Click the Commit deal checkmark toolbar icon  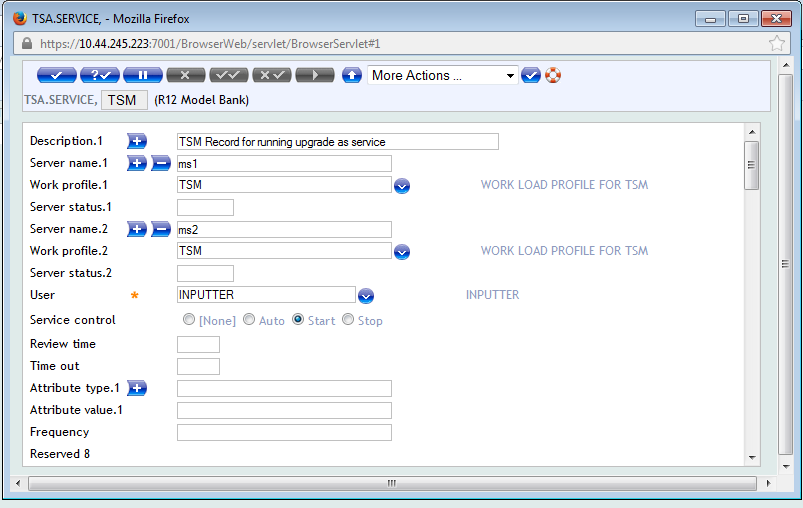[x=57, y=75]
